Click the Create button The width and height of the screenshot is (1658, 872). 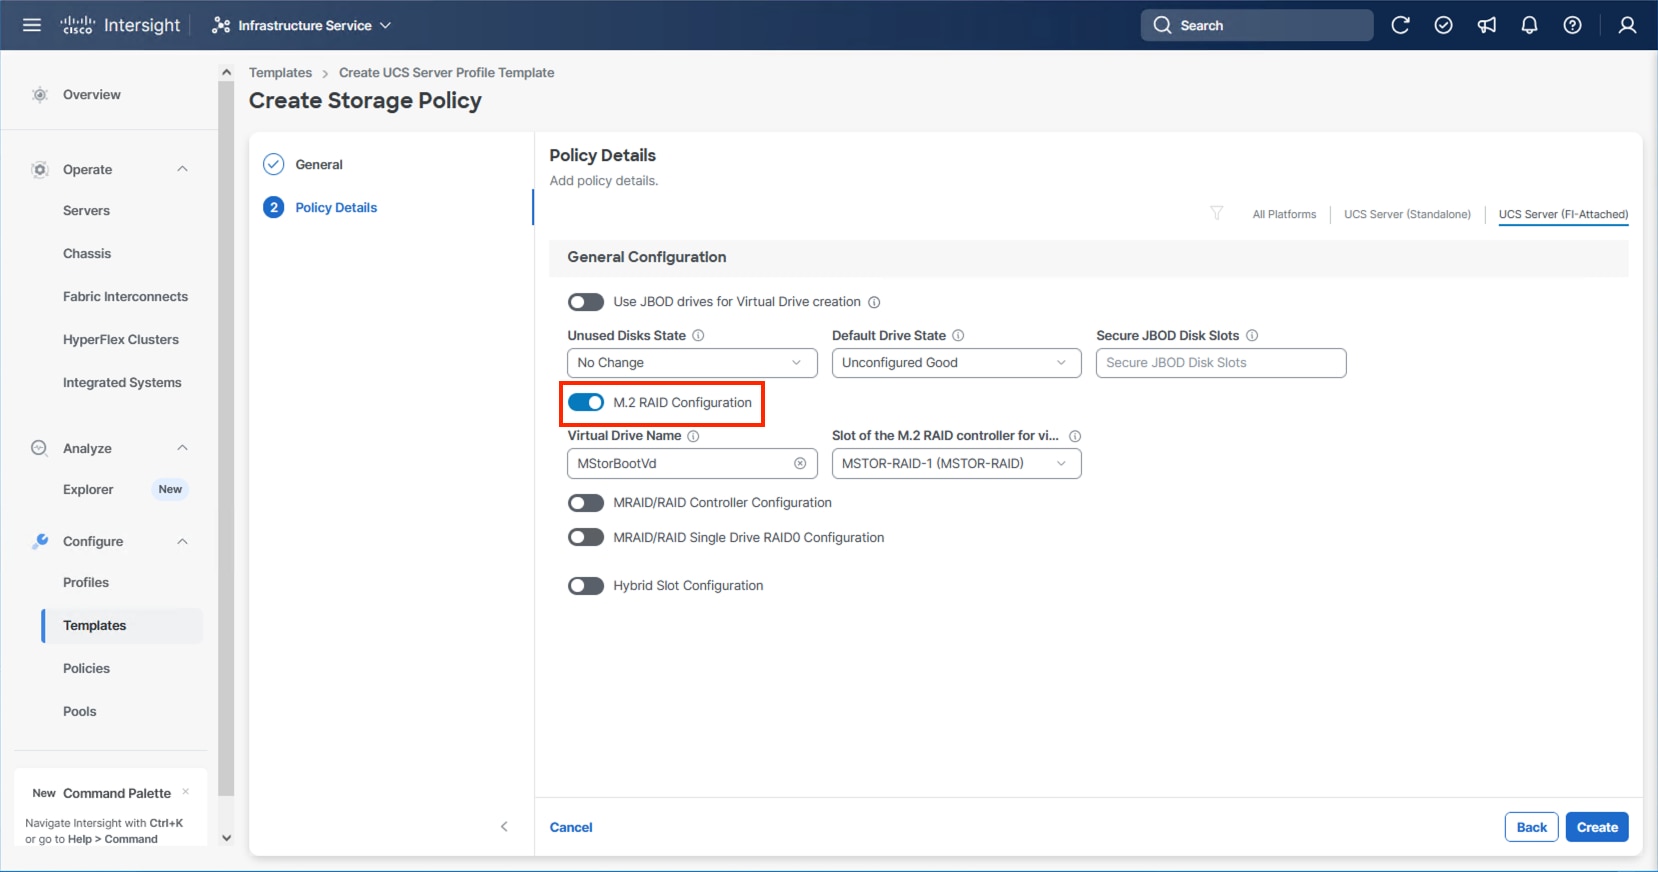tap(1596, 827)
